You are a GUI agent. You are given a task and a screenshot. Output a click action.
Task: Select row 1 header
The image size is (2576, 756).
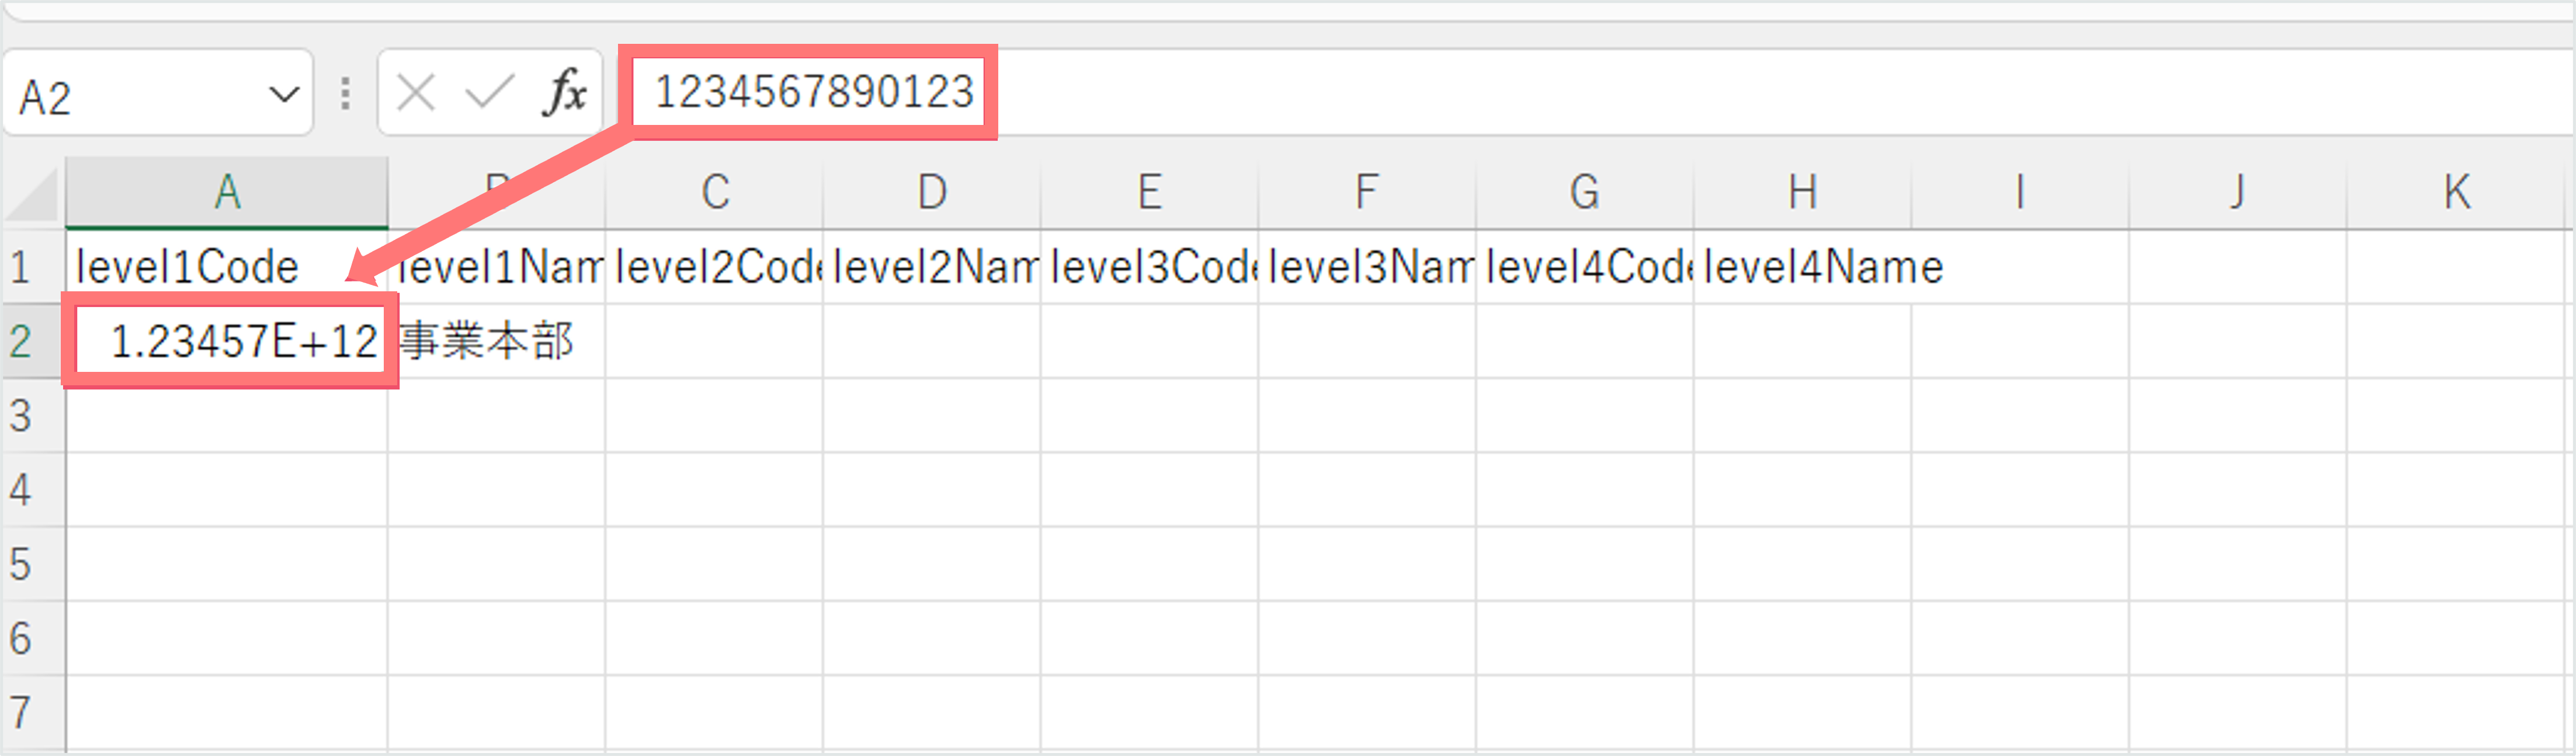[x=33, y=267]
